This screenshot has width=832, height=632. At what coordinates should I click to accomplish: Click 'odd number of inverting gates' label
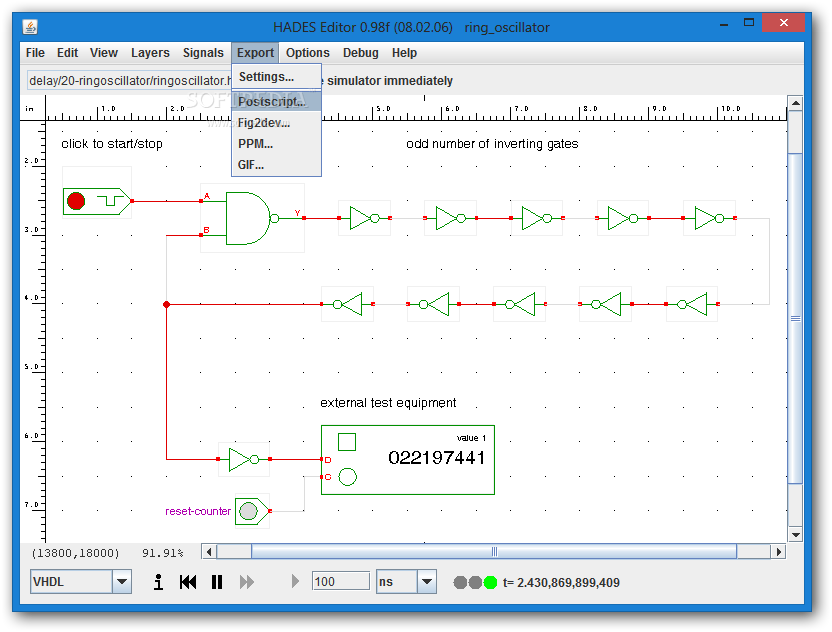pos(492,144)
